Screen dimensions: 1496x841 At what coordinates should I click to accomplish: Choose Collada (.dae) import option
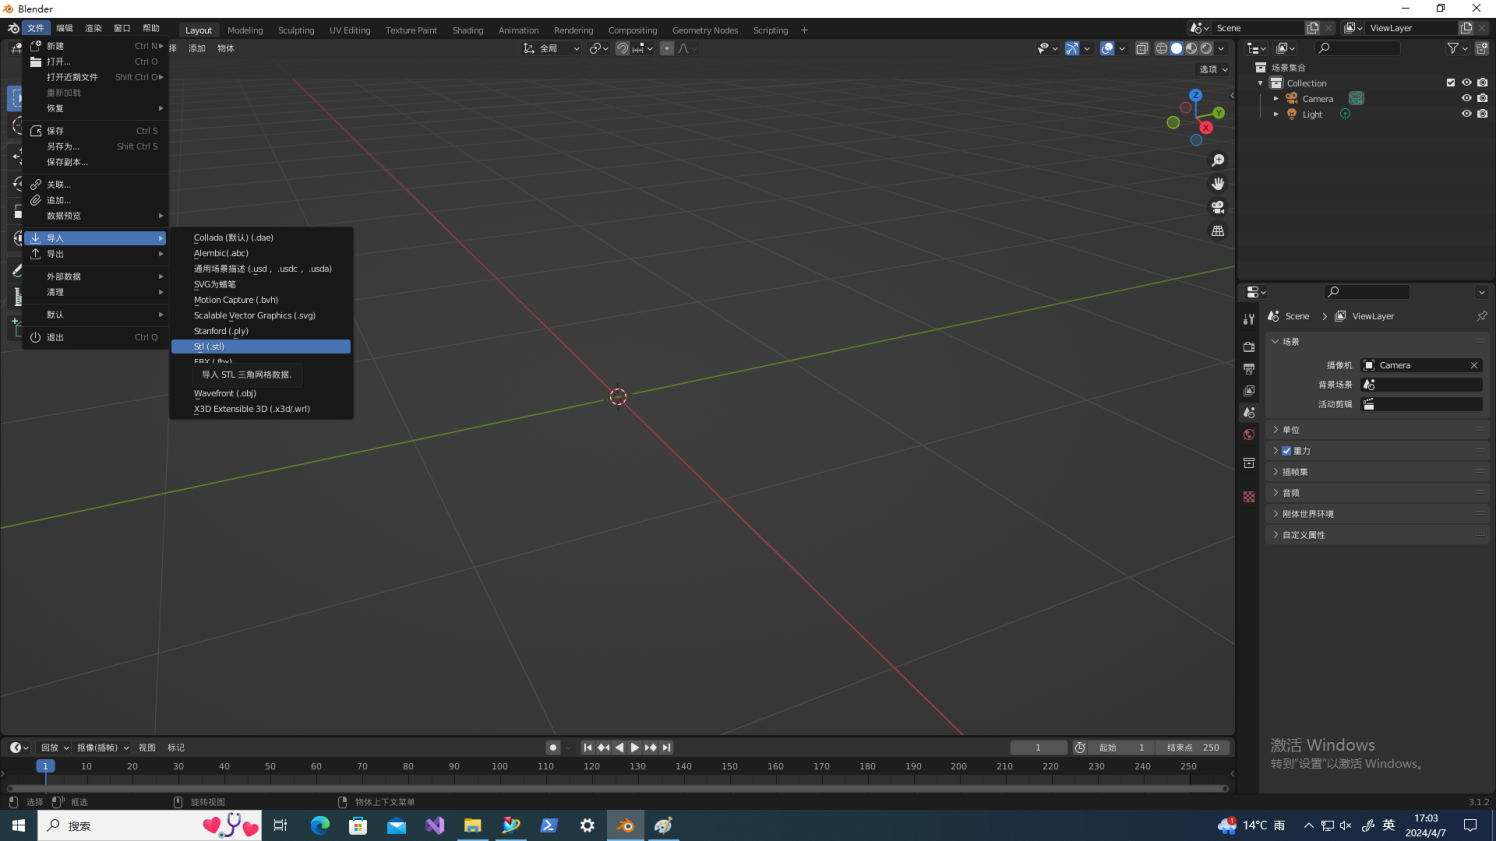click(x=261, y=238)
